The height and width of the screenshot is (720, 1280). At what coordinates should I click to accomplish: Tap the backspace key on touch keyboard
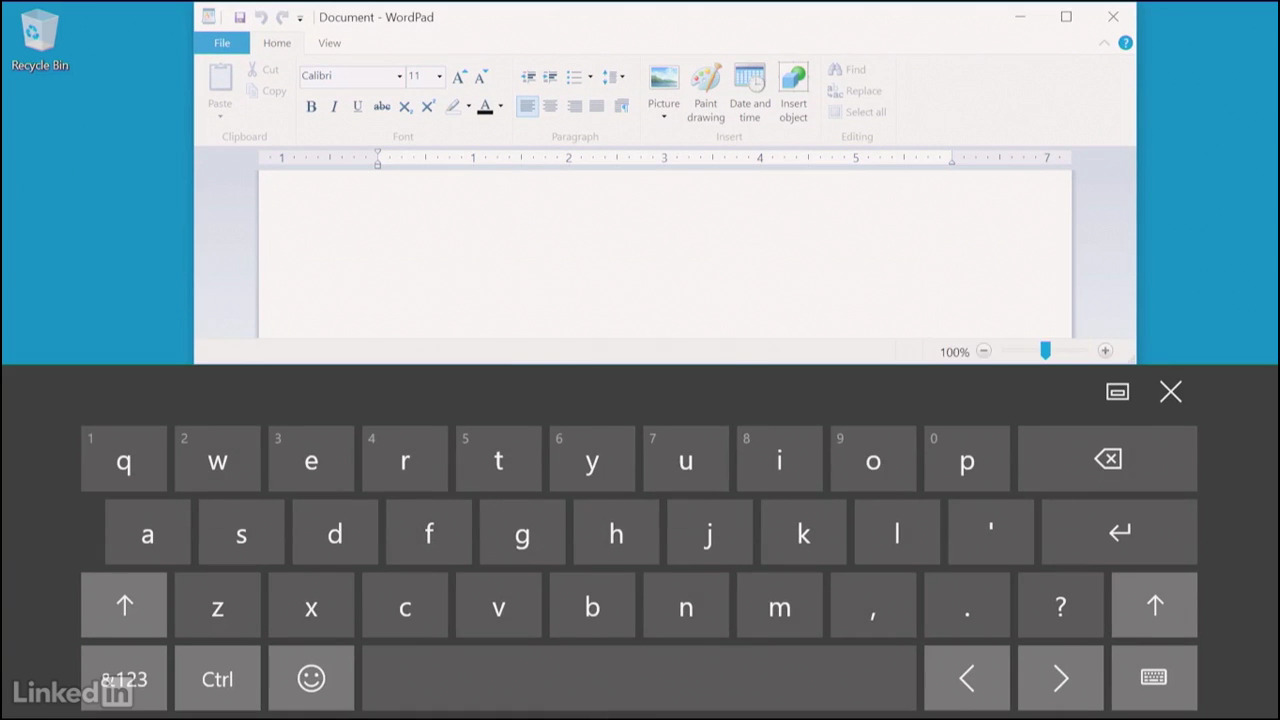1107,459
